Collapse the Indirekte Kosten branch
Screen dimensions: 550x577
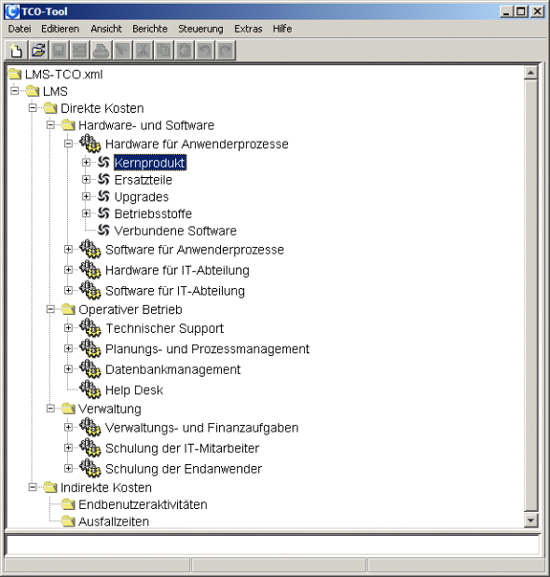(33, 487)
